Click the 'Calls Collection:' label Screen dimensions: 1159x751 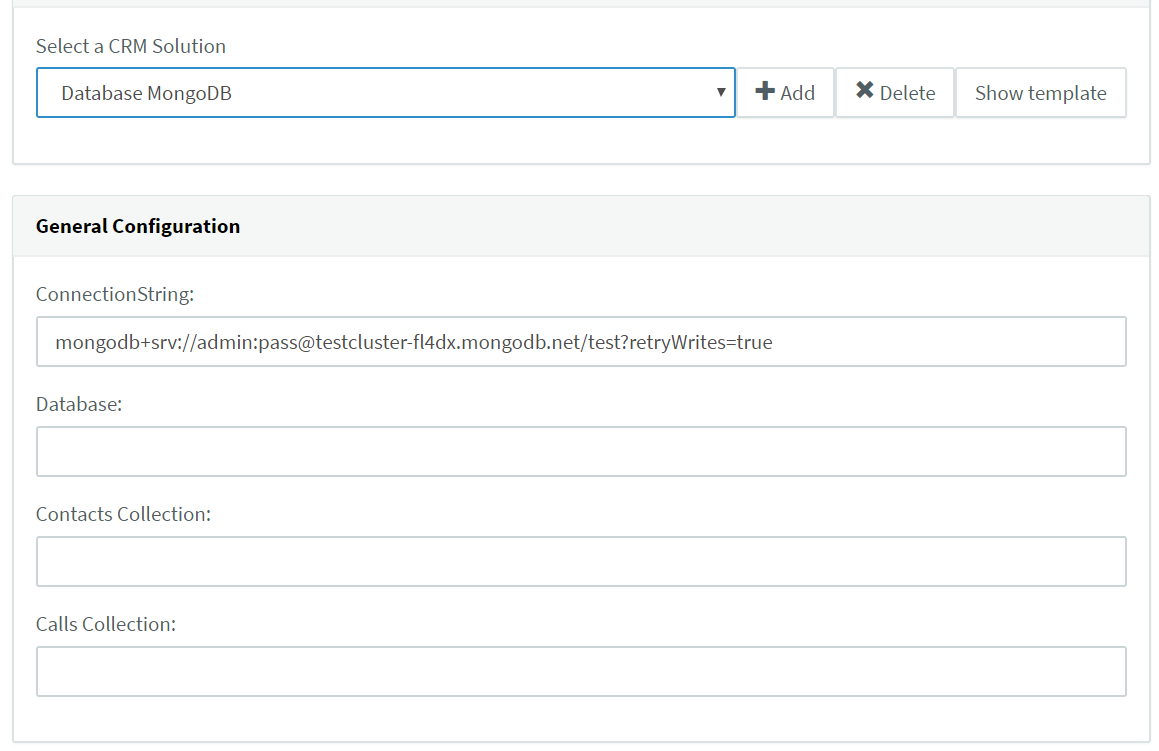coord(106,624)
